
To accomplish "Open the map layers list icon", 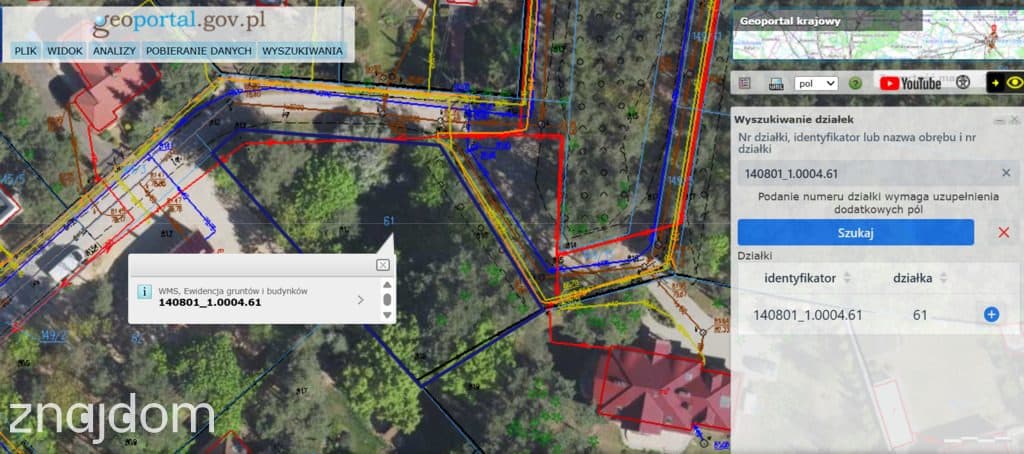I will pos(744,84).
